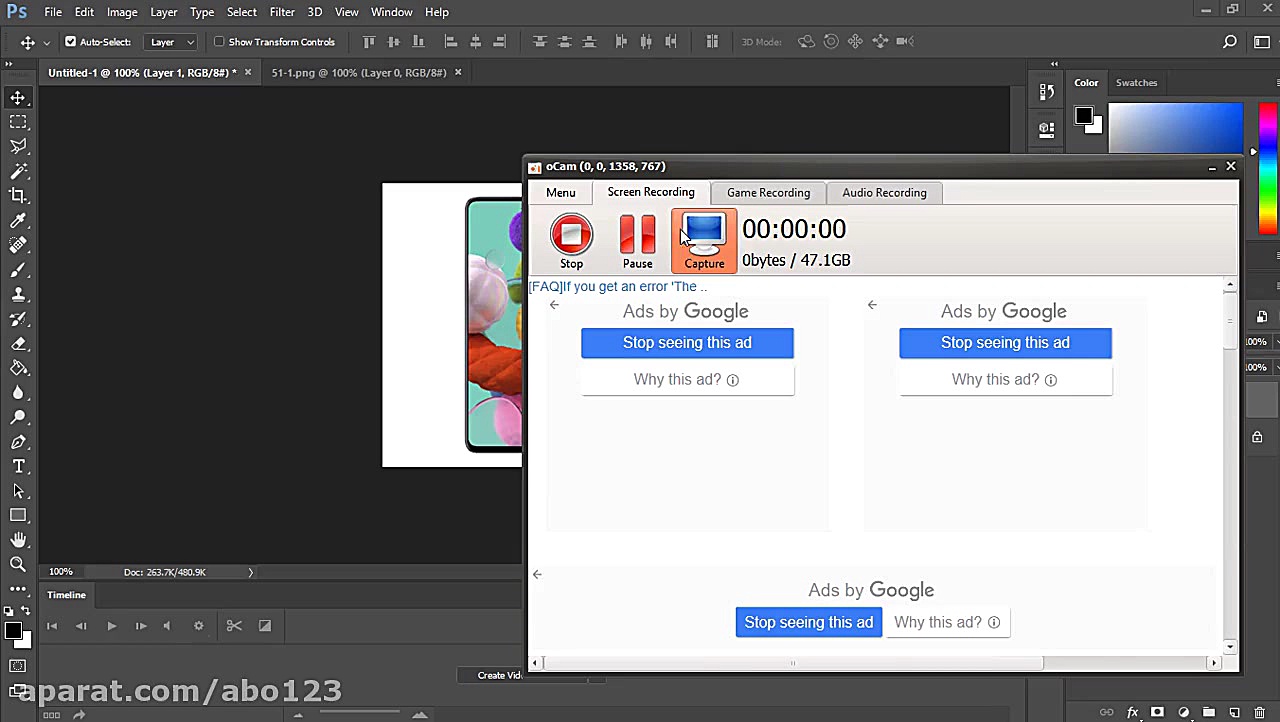Split clip with Timeline scissors icon
The width and height of the screenshot is (1280, 722).
[234, 626]
